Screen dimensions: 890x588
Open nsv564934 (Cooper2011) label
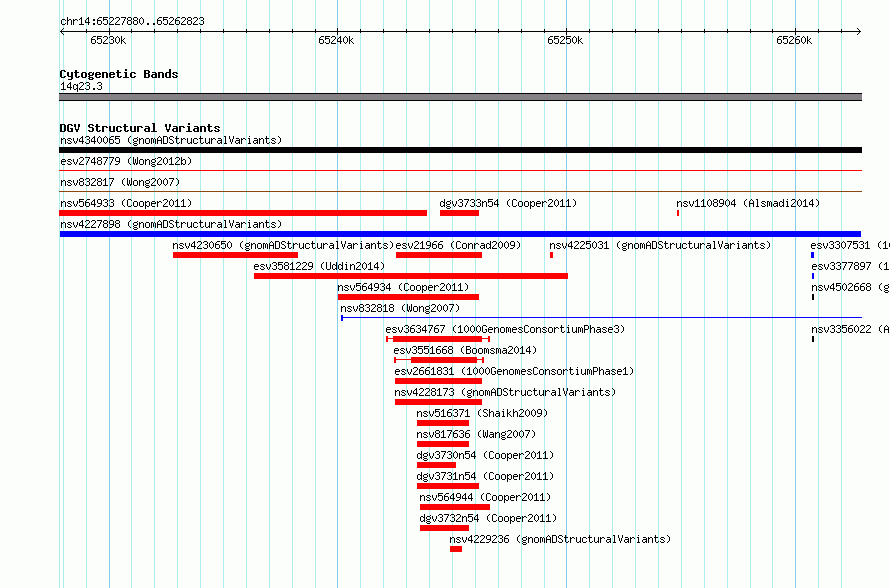pyautogui.click(x=403, y=287)
